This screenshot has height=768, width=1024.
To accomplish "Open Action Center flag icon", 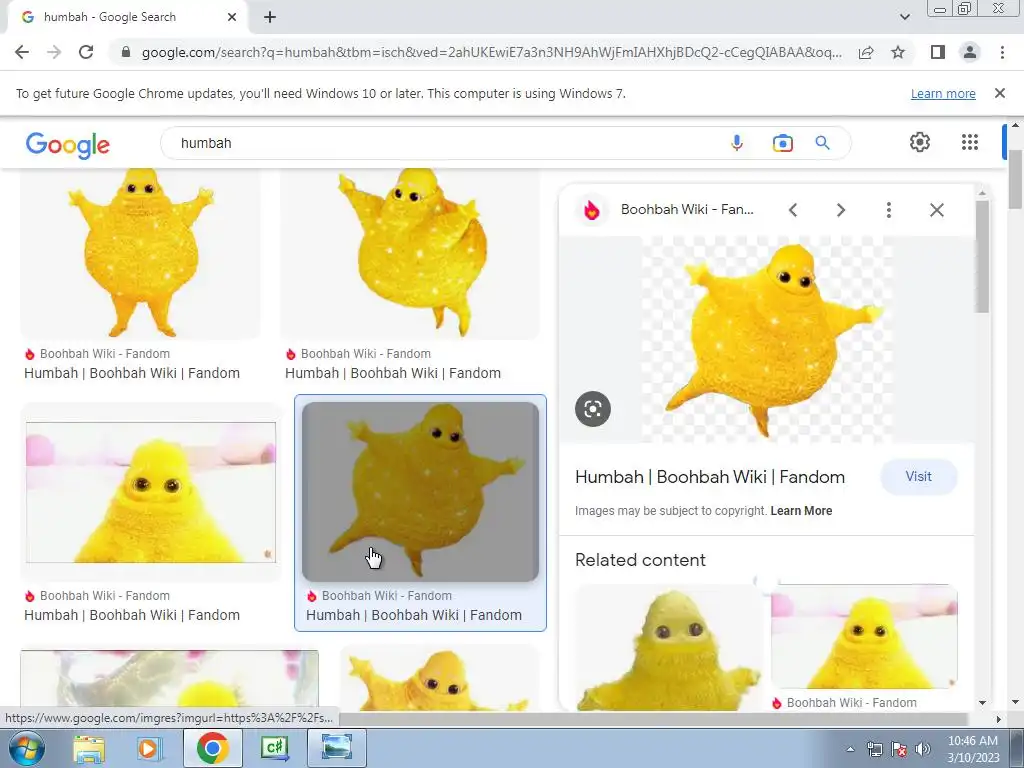I will [x=899, y=749].
